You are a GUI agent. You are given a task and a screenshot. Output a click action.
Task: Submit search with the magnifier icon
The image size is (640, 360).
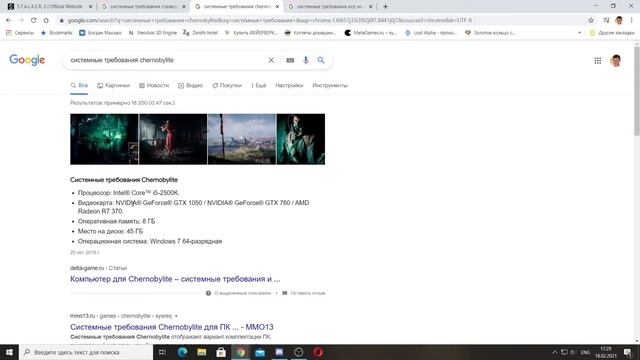[321, 60]
